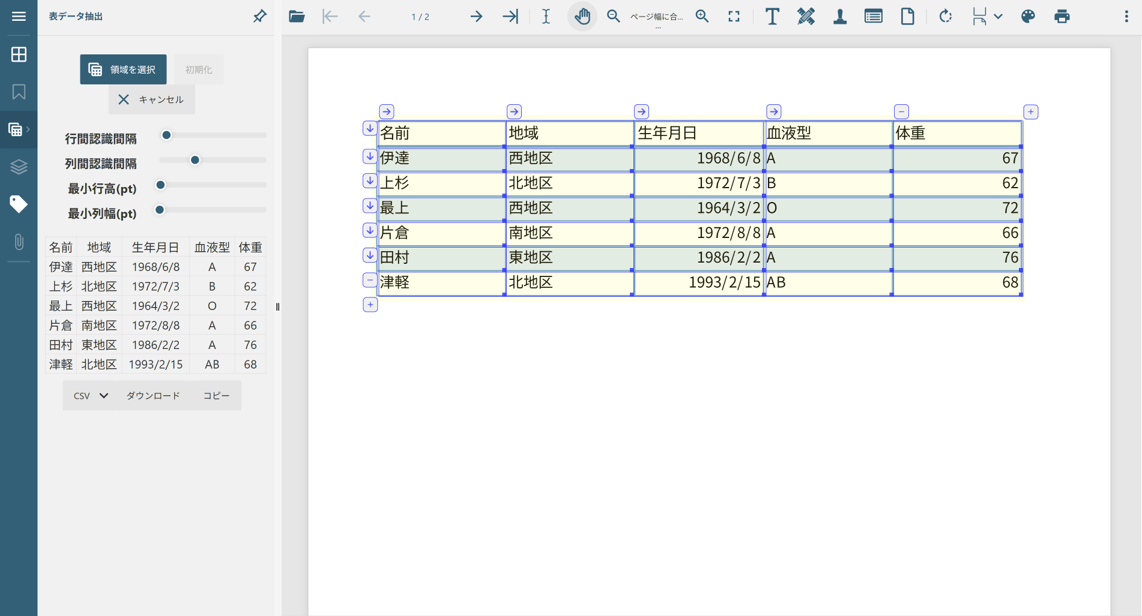Open the page thumbnails panel
The image size is (1142, 616).
click(x=18, y=56)
